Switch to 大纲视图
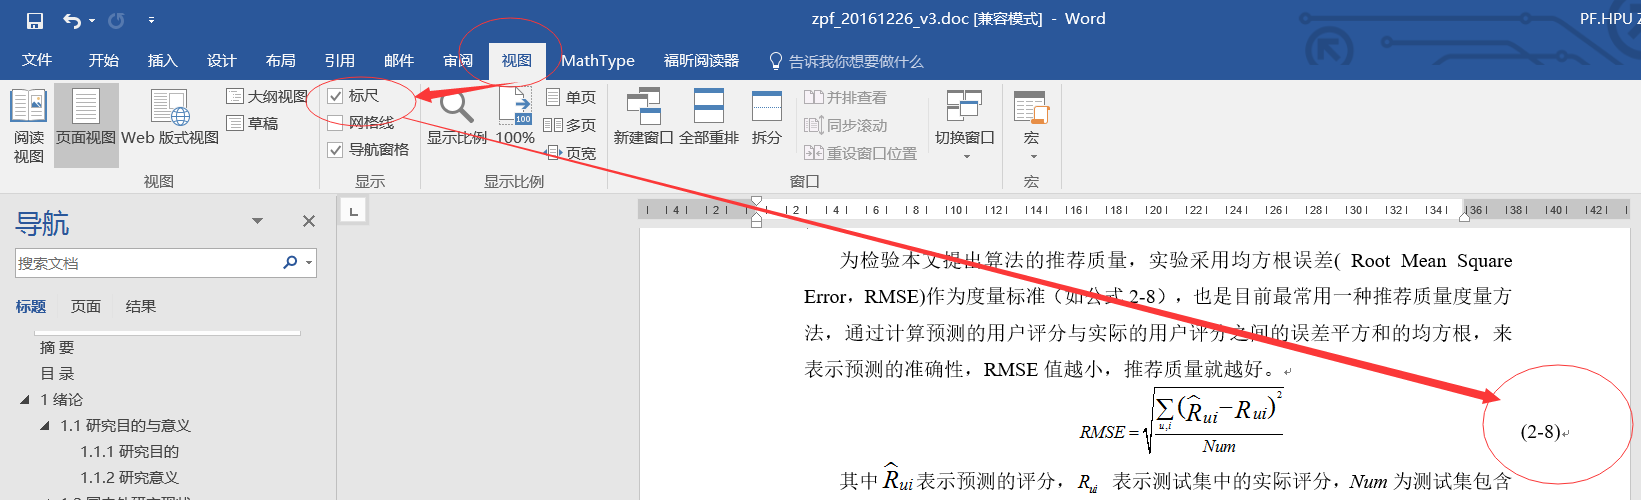 click(x=267, y=97)
